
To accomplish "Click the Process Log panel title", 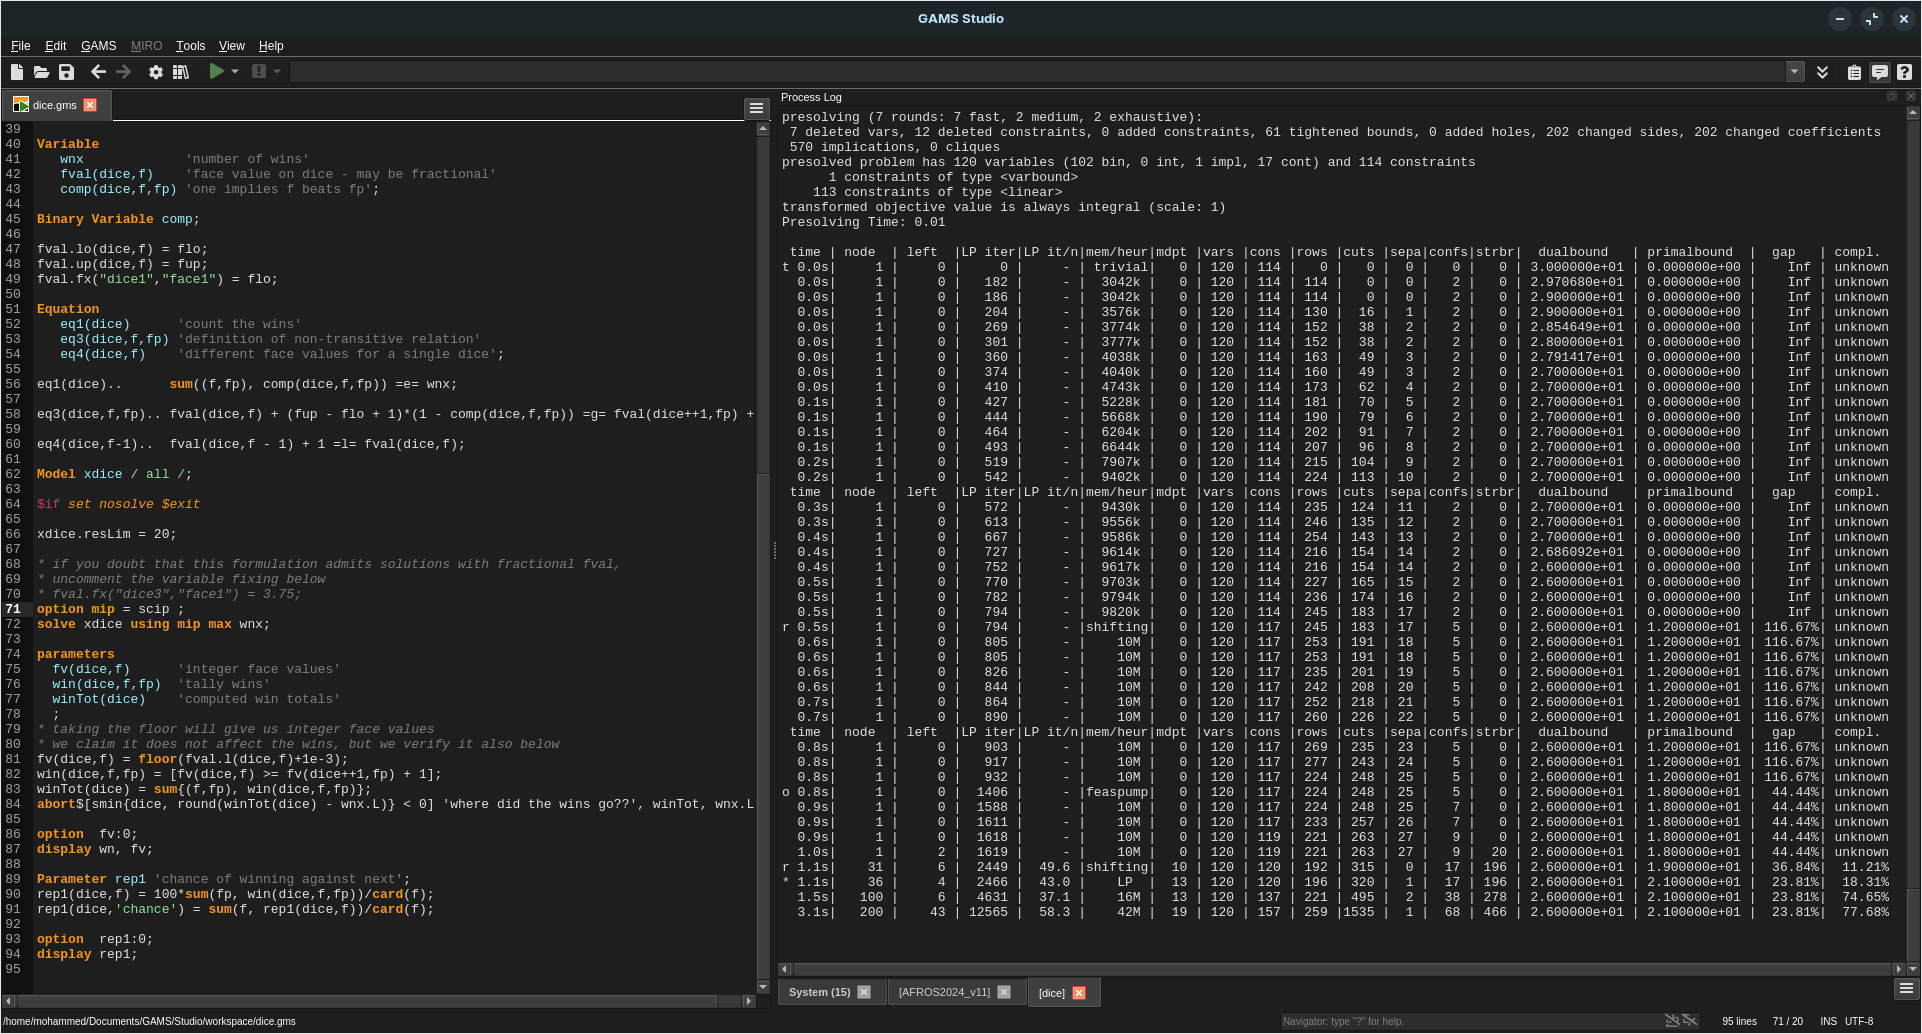I will 811,97.
